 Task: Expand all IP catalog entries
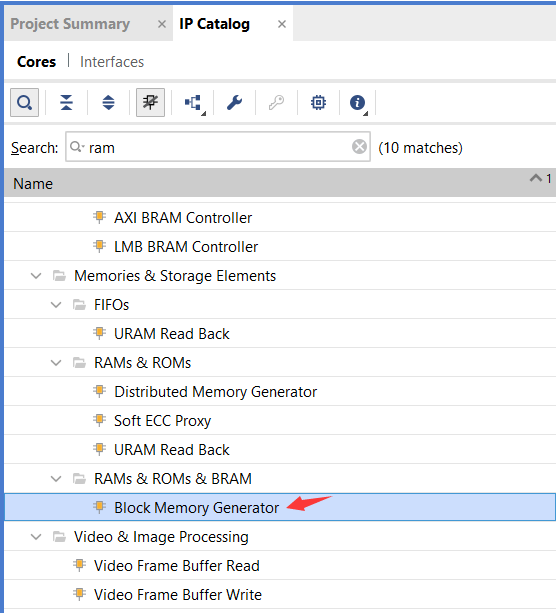tap(108, 103)
